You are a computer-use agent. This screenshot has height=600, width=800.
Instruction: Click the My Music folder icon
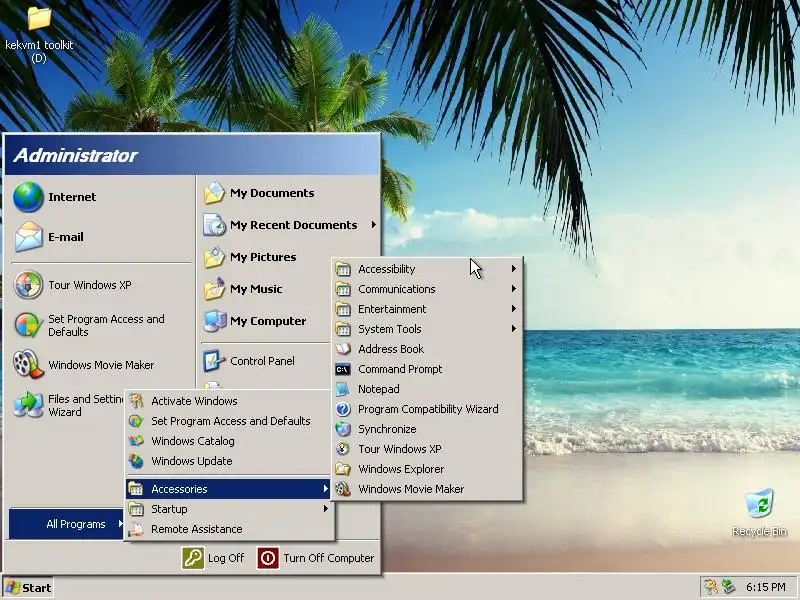tap(214, 289)
